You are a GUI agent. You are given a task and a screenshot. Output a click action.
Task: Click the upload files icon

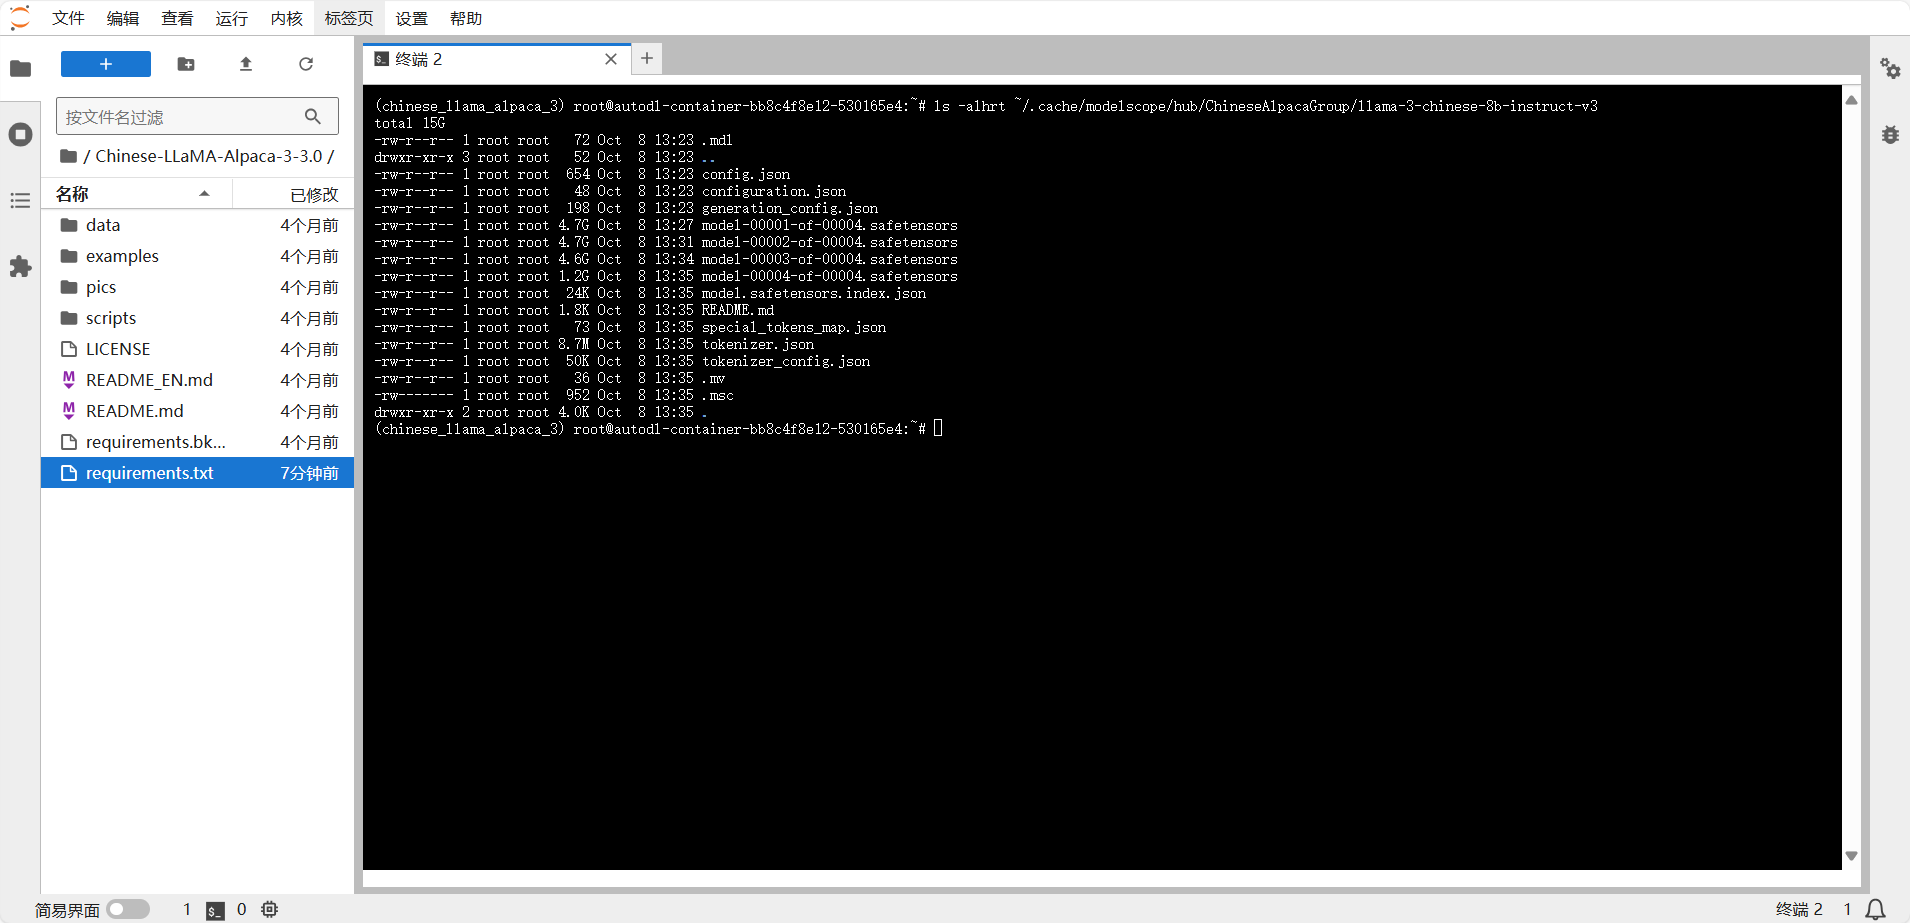pyautogui.click(x=246, y=64)
